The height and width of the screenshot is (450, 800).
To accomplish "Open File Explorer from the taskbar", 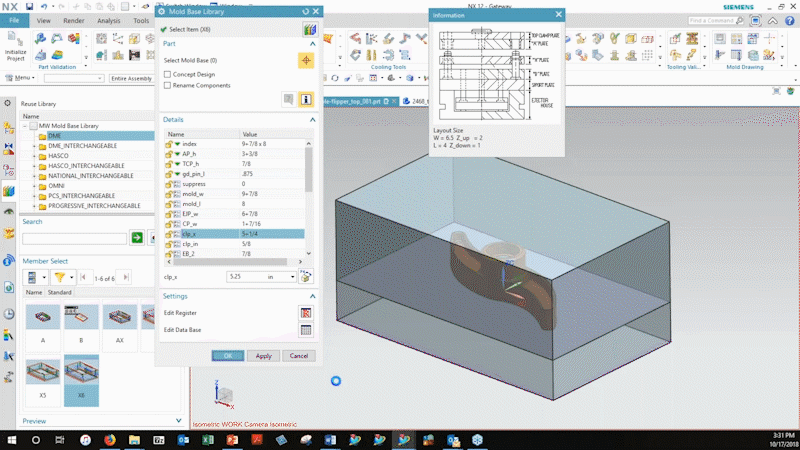I will pyautogui.click(x=134, y=440).
